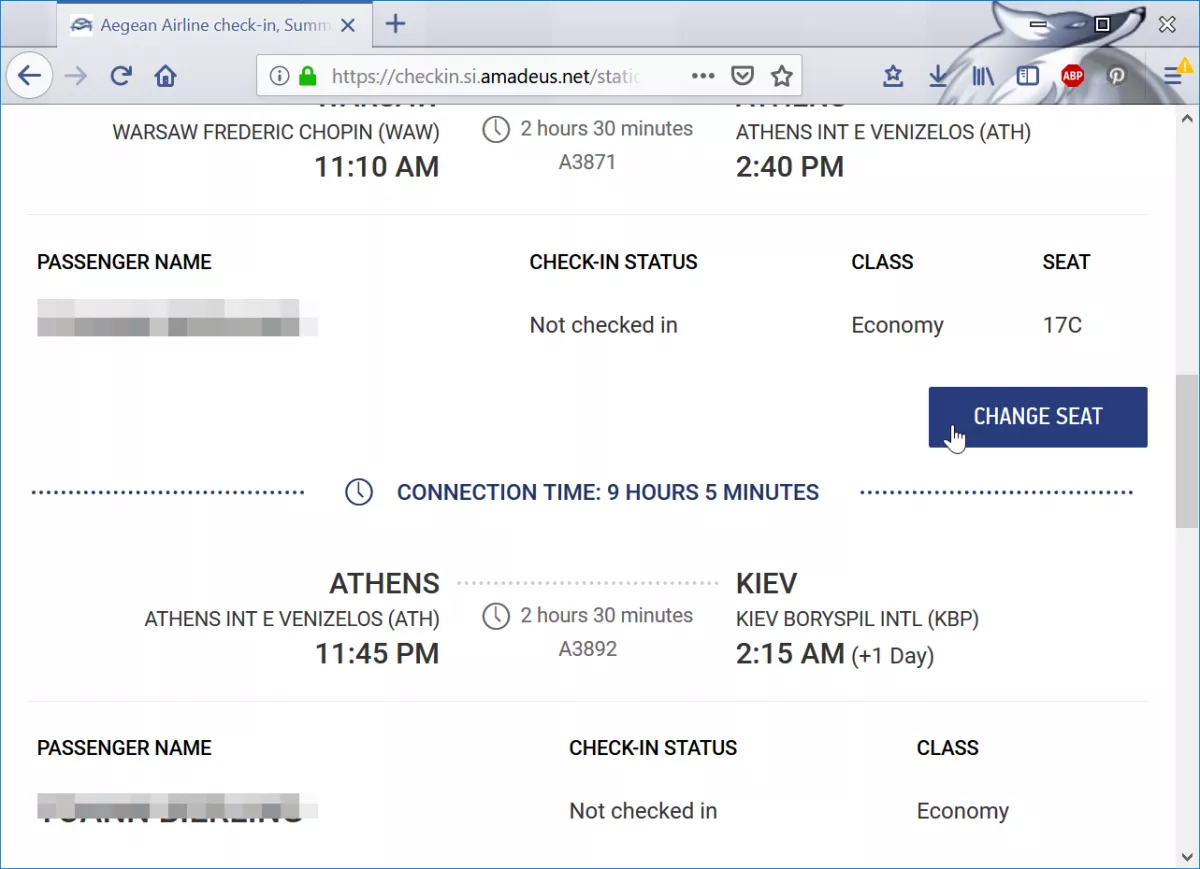Select the Aegean Airline check-in tab
This screenshot has height=869, width=1200.
tap(200, 25)
